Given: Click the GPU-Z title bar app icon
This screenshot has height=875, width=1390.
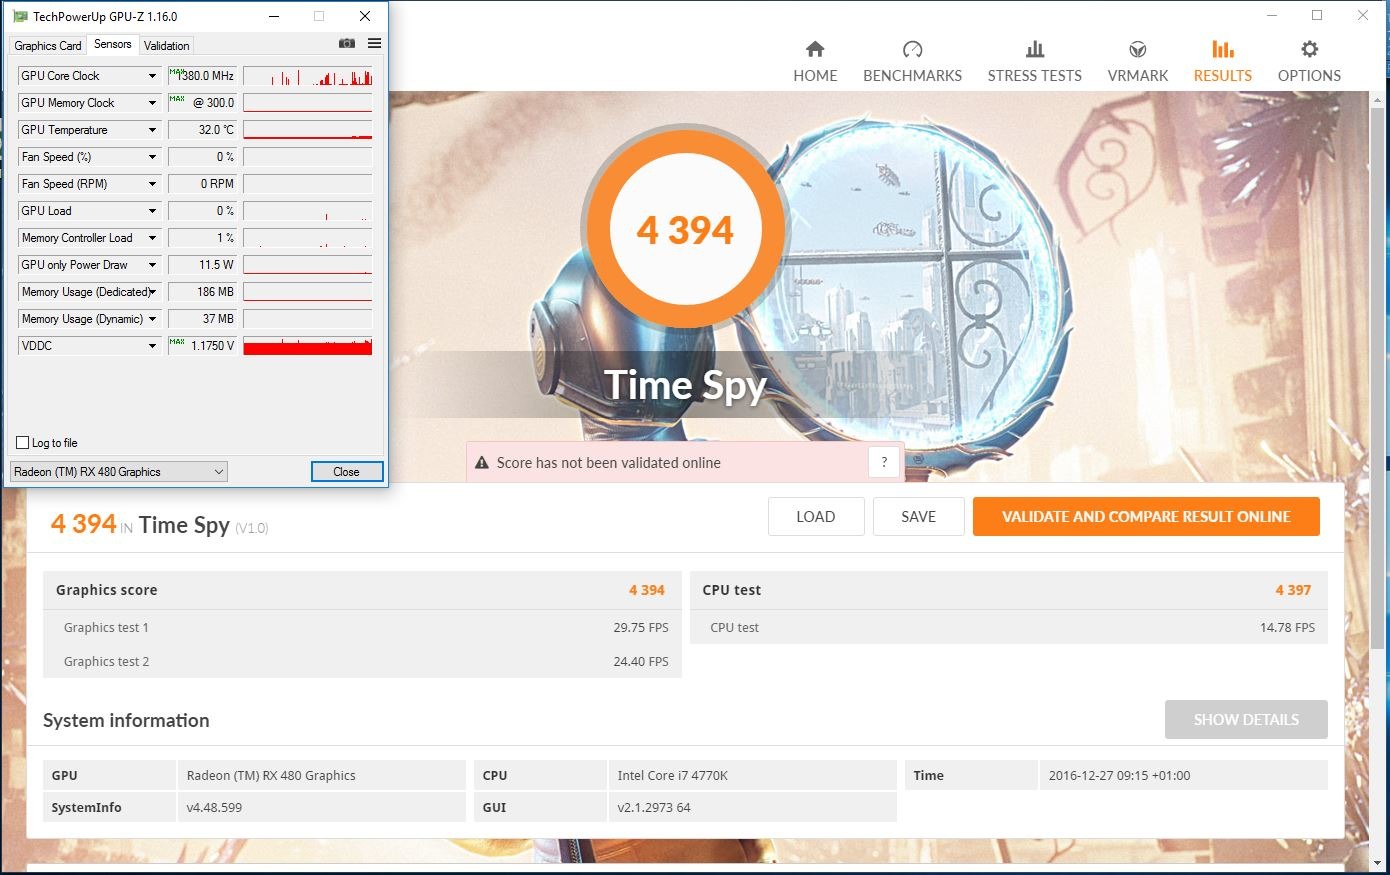Looking at the screenshot, I should (x=20, y=16).
